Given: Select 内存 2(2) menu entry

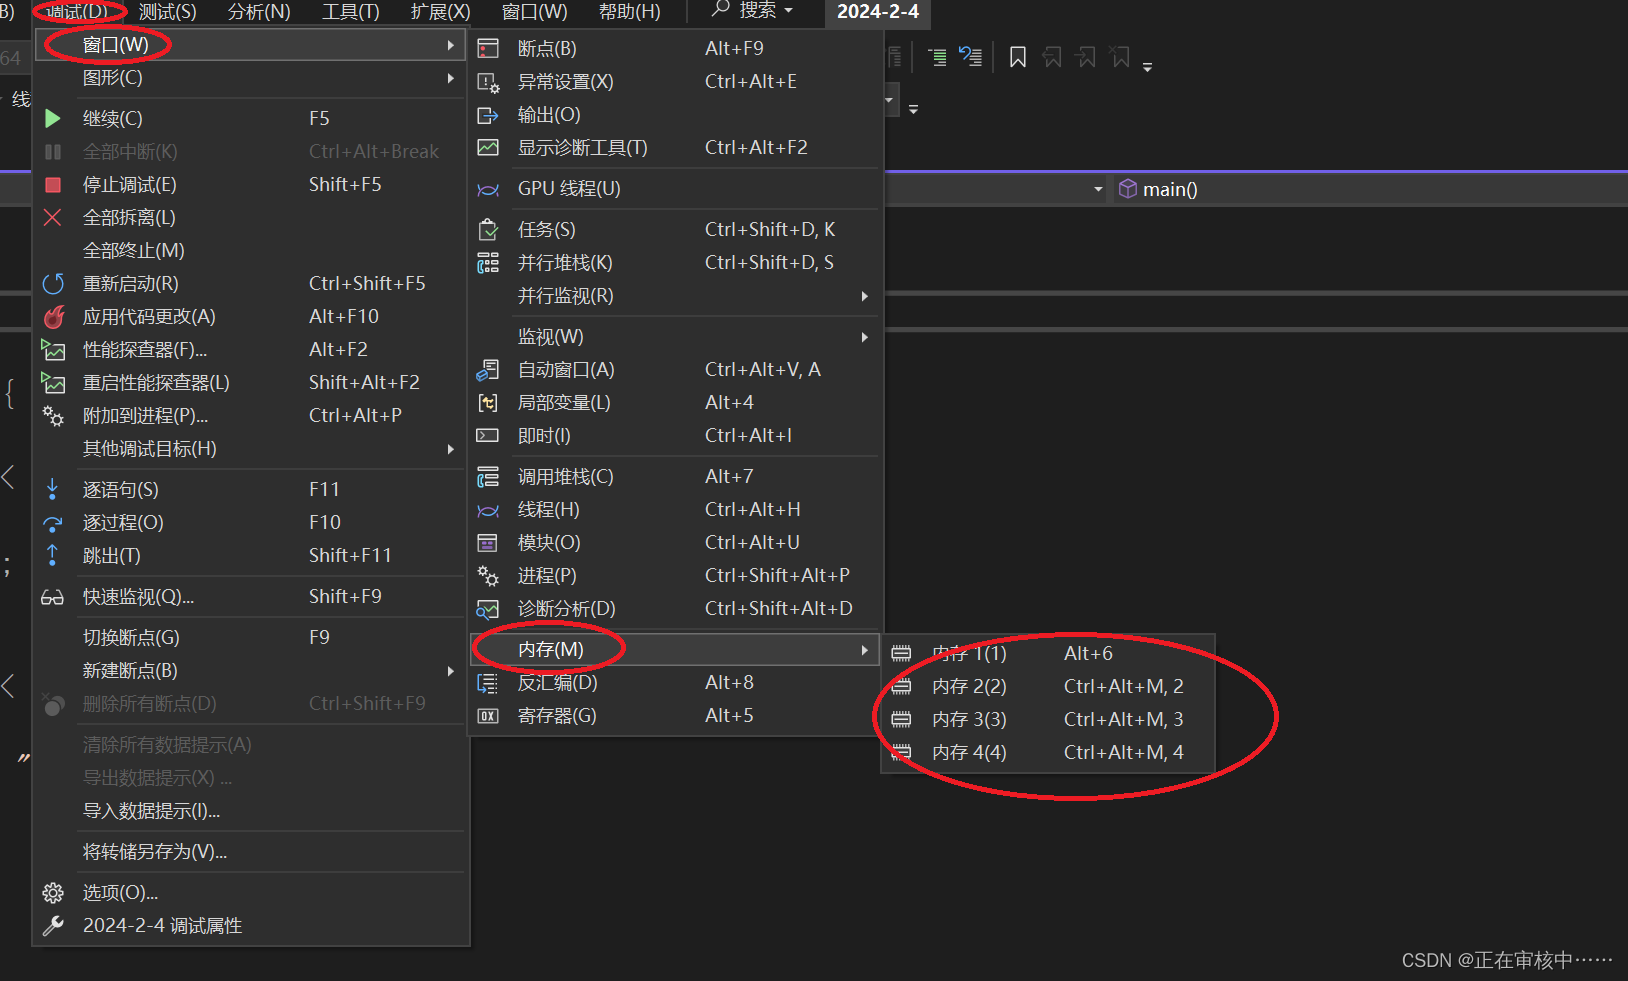Looking at the screenshot, I should [x=1048, y=686].
